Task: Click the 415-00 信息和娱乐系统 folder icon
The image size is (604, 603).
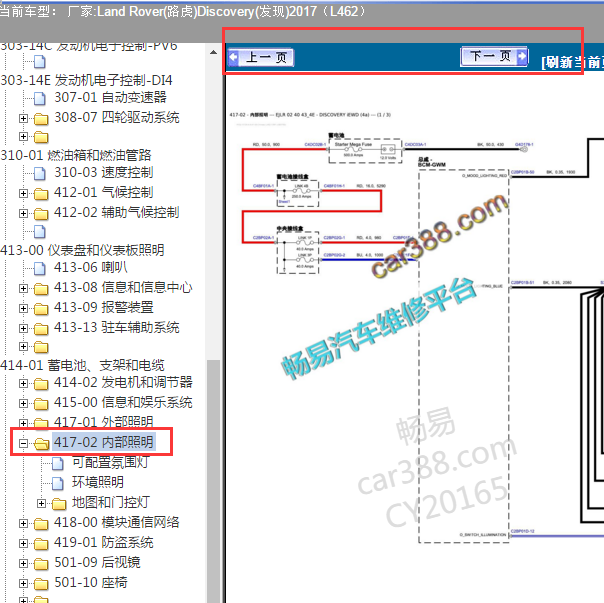Action: (41, 404)
